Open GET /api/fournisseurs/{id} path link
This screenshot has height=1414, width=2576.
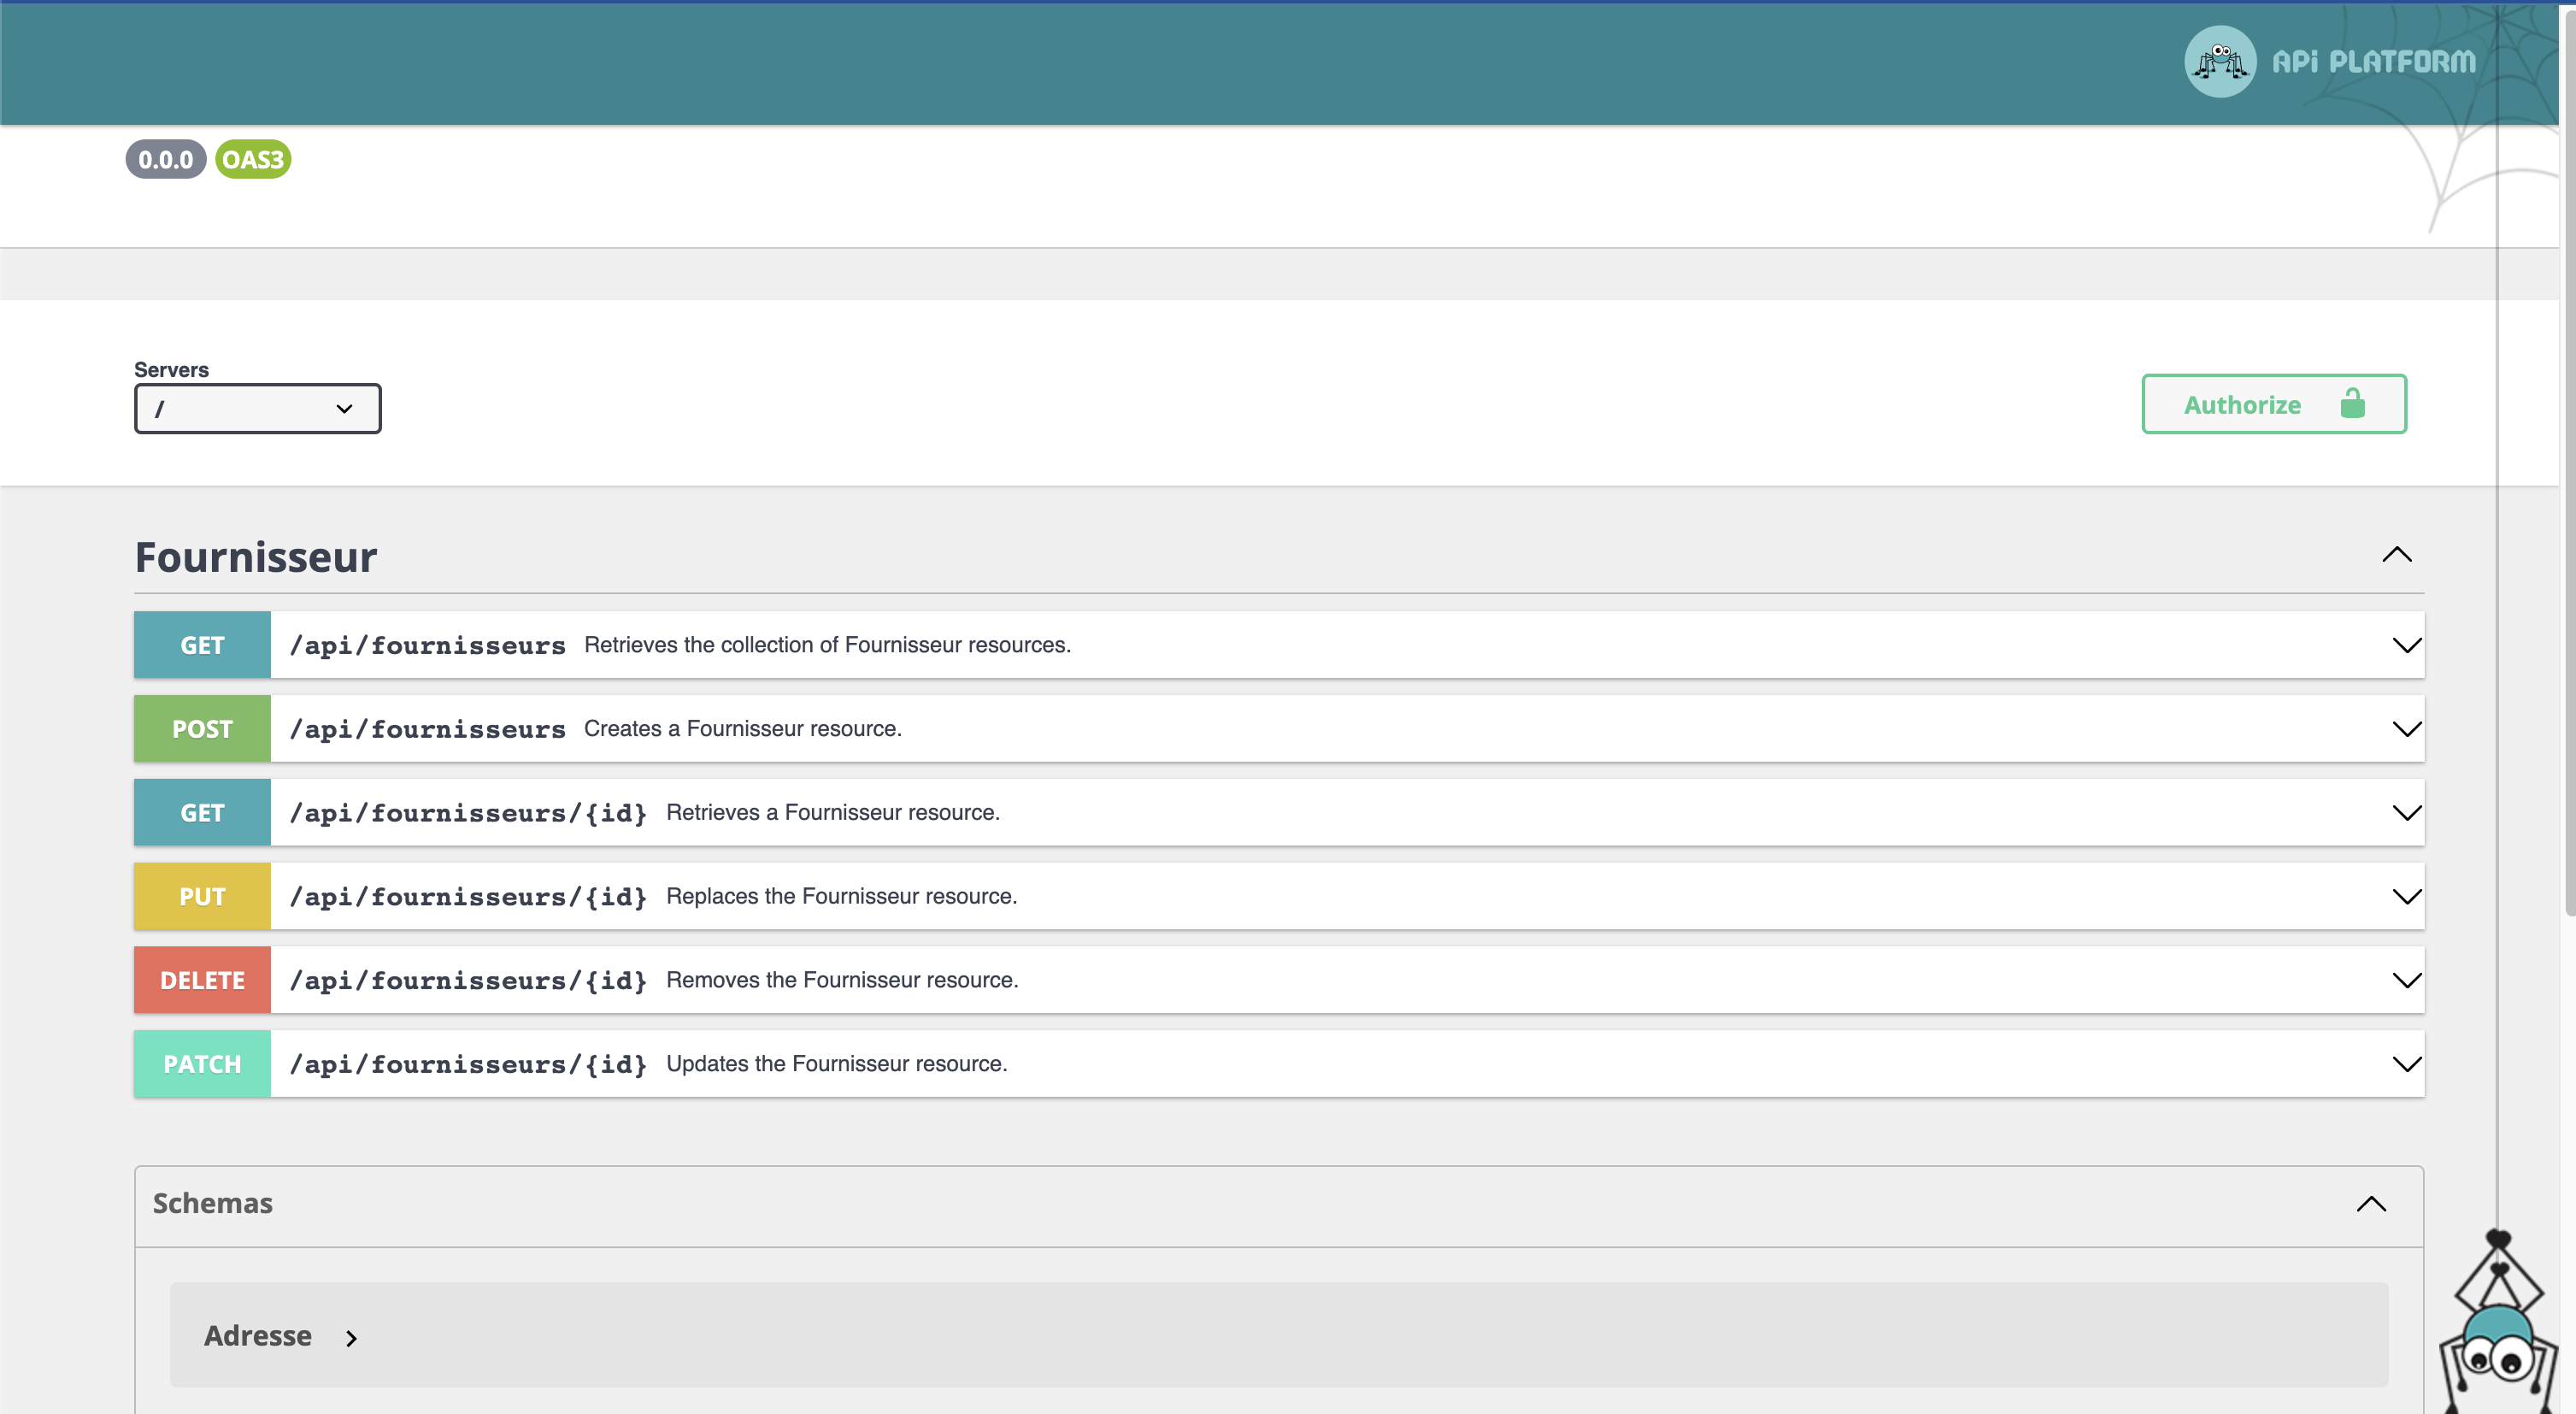pos(468,813)
